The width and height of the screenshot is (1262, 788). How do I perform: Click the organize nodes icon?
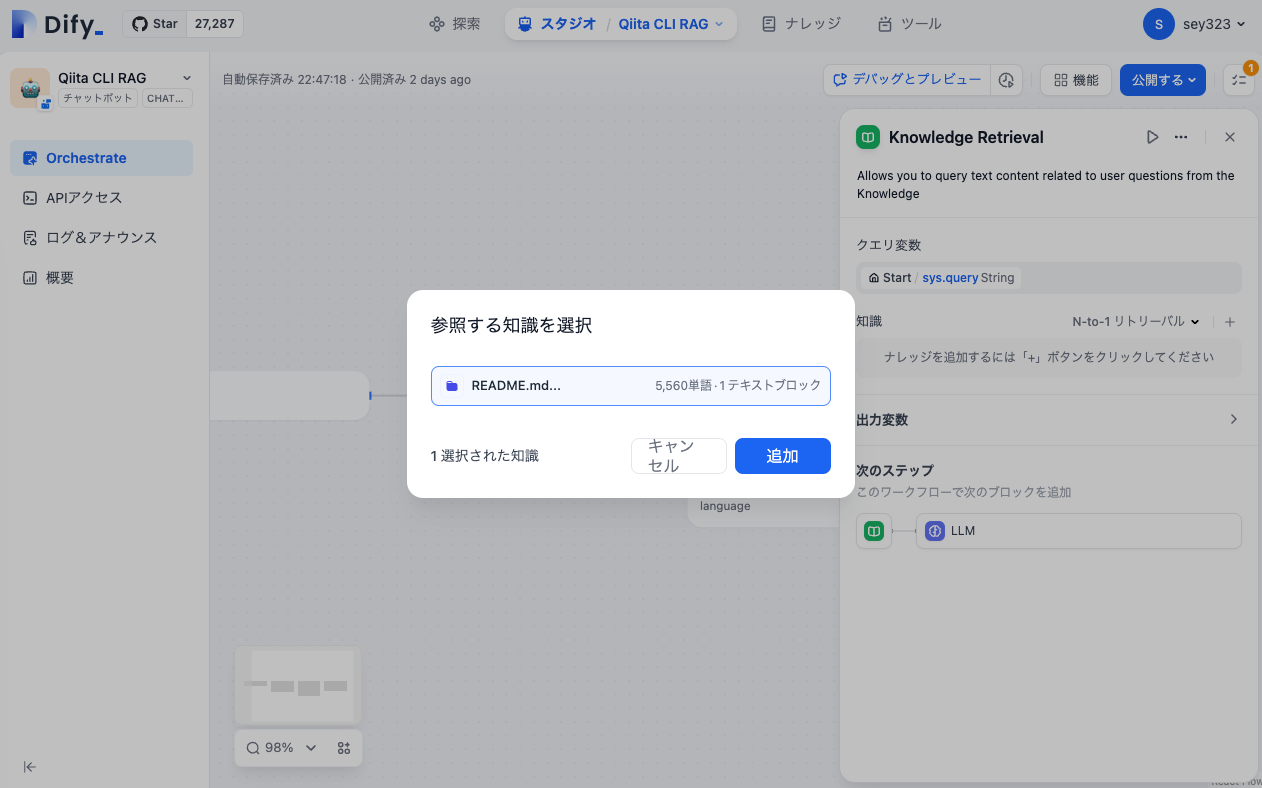[x=344, y=748]
